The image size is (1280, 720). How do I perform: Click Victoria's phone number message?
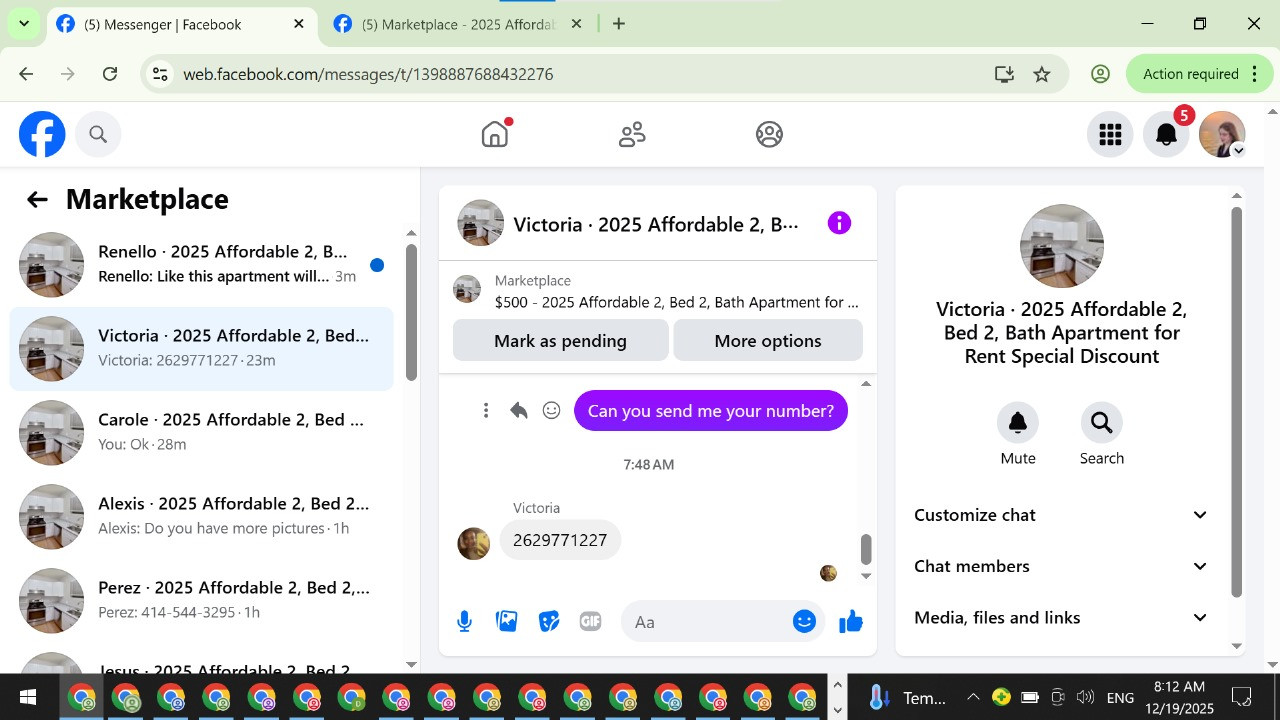pos(560,540)
